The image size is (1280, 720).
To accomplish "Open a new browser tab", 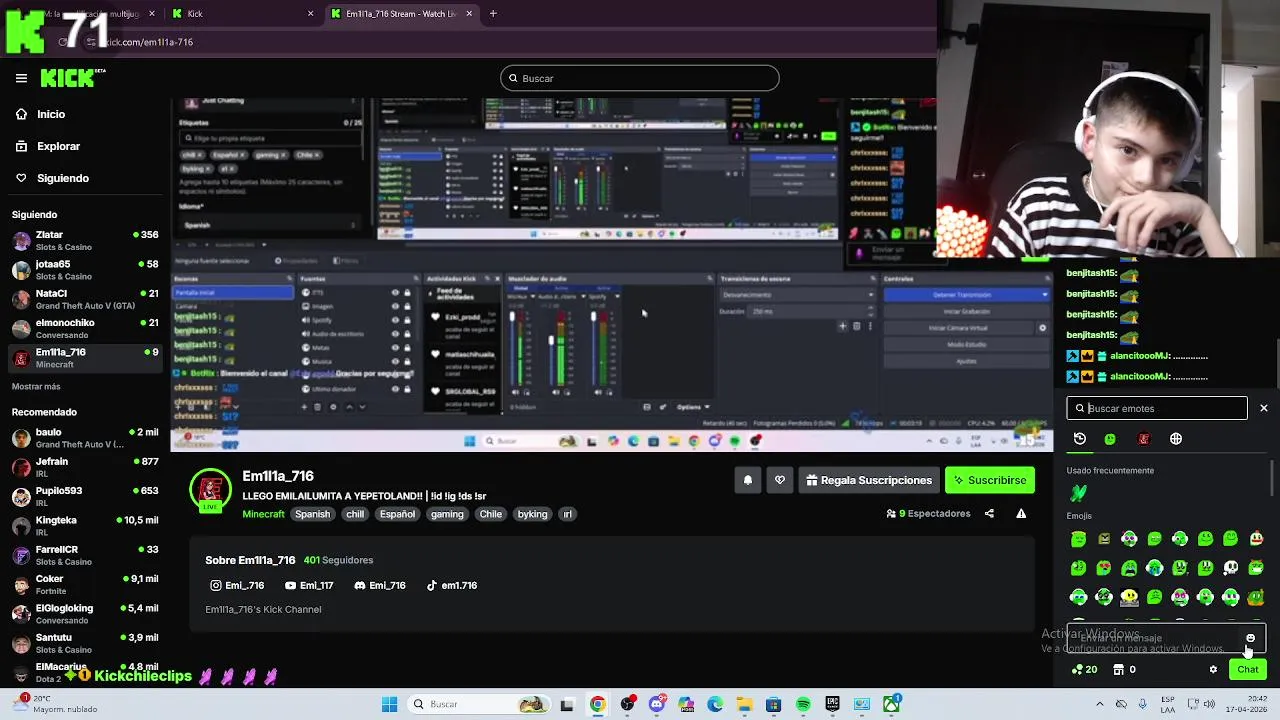I will tap(493, 14).
